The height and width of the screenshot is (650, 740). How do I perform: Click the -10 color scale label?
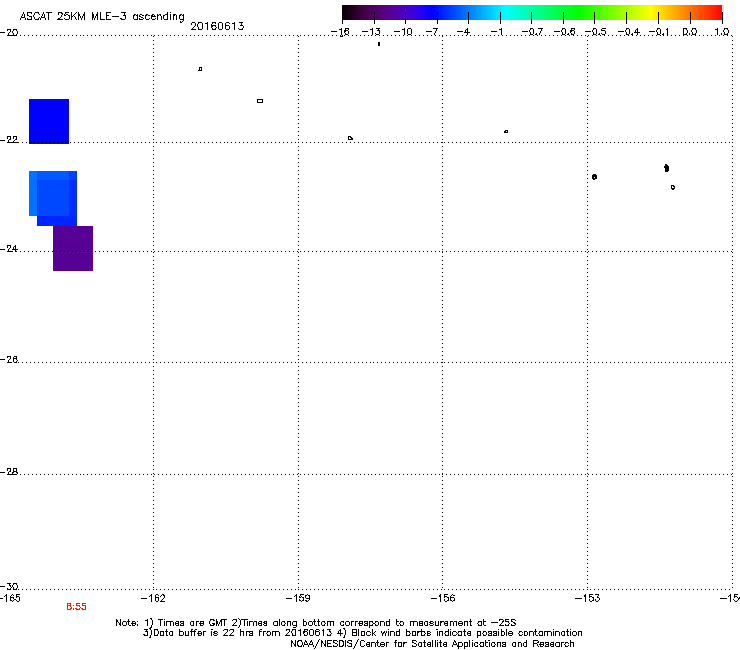(403, 32)
